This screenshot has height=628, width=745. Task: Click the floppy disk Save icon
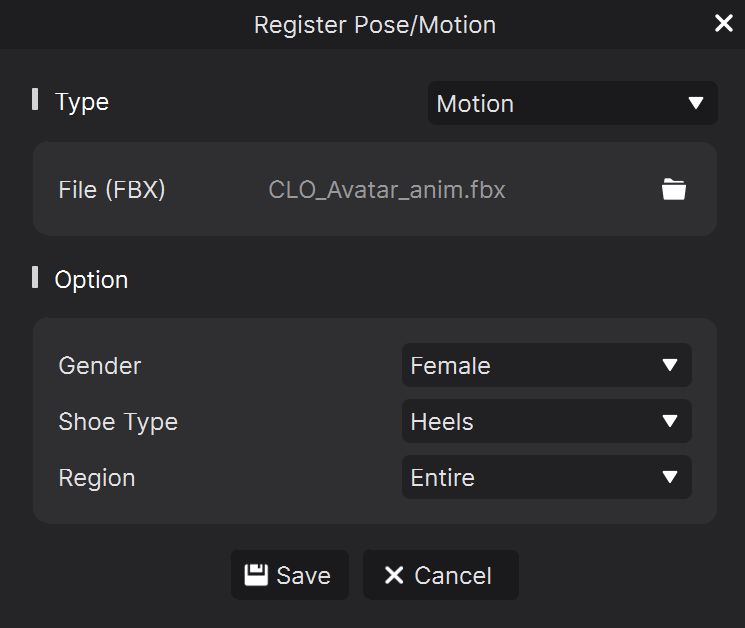(x=256, y=575)
